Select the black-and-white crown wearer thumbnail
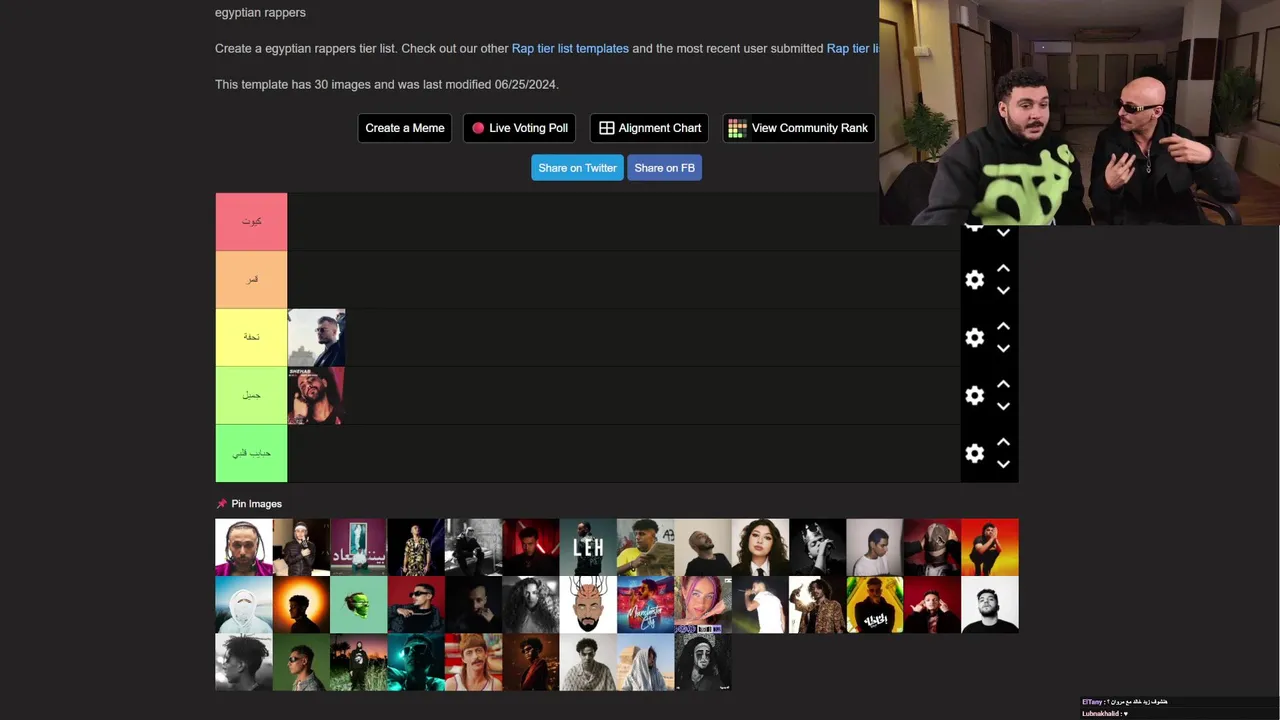1280x720 pixels. (x=817, y=547)
